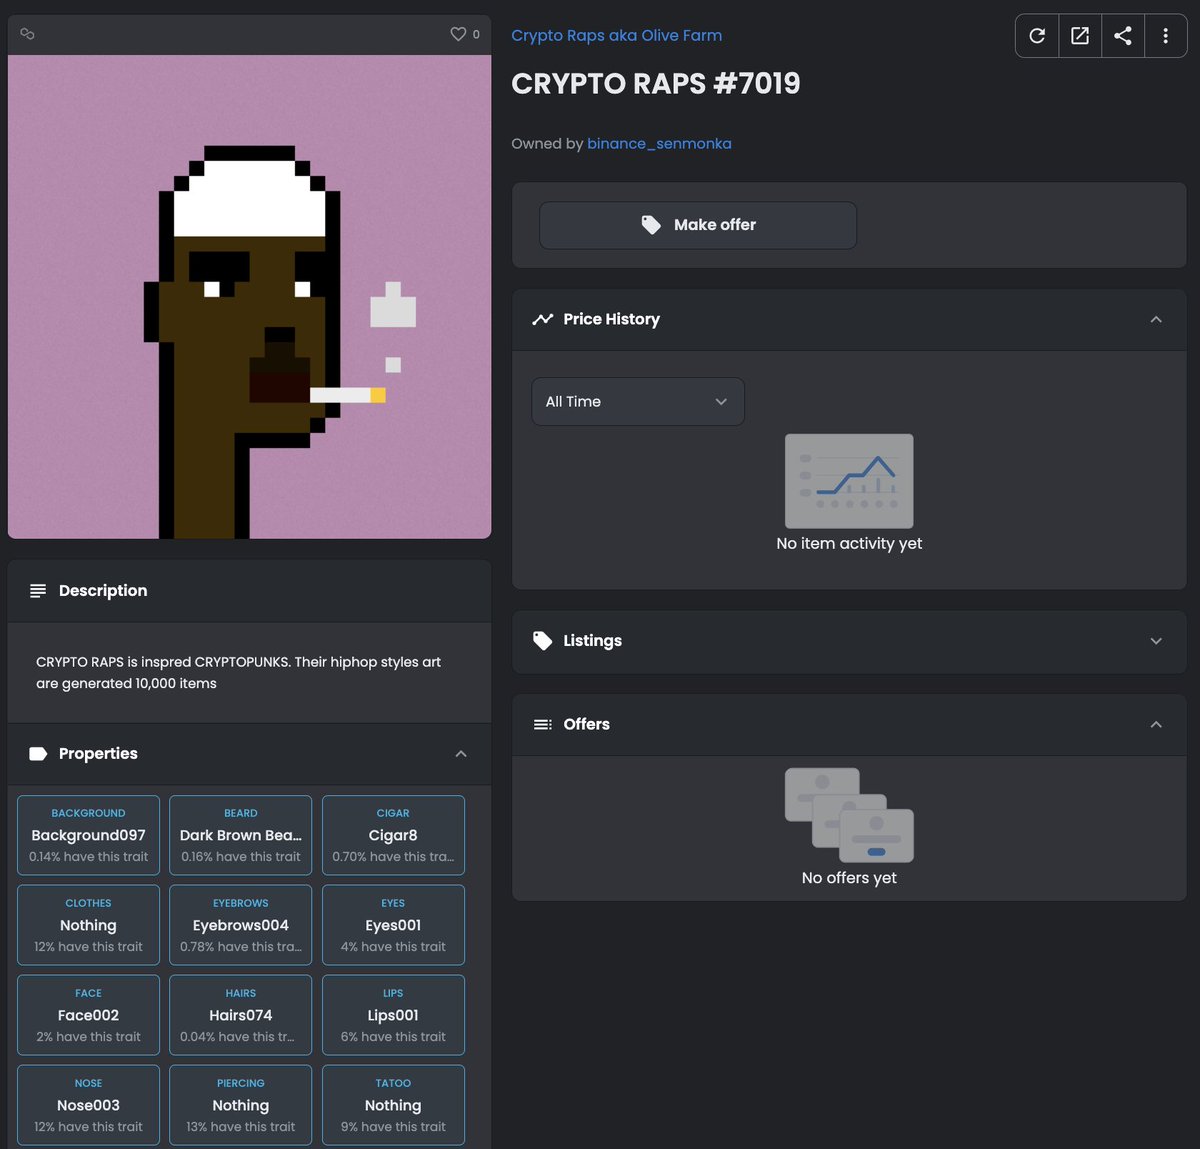Click the No offers yet text
The image size is (1200, 1149).
849,878
